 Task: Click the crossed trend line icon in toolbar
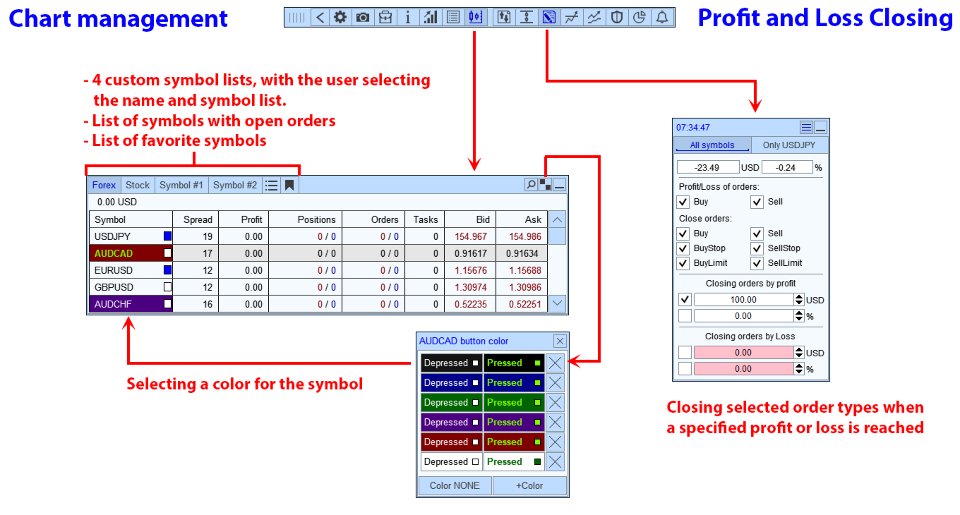[x=571, y=17]
